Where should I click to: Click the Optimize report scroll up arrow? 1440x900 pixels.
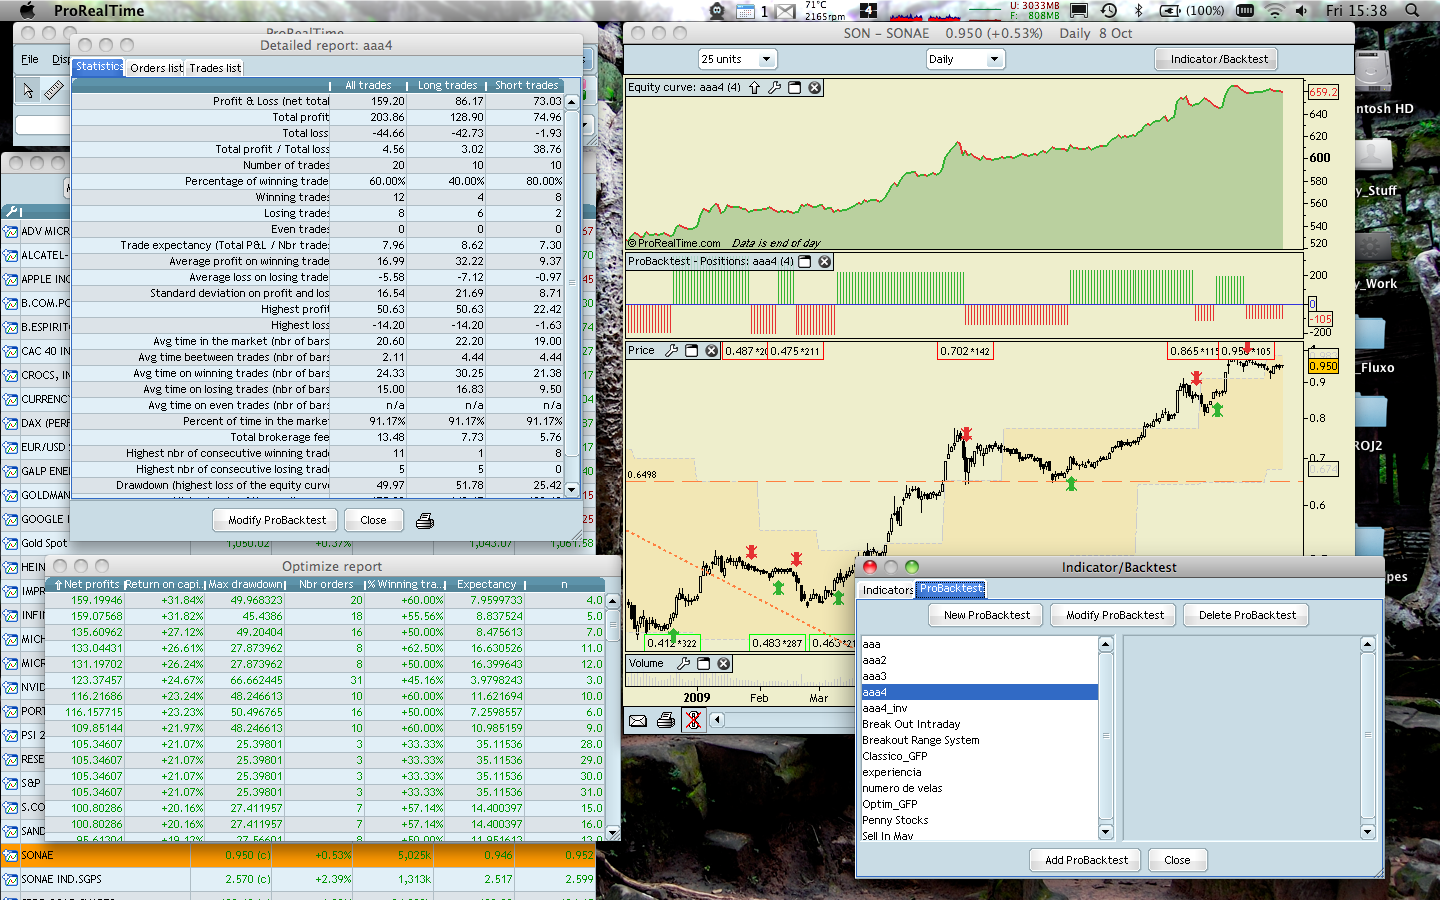click(x=612, y=602)
